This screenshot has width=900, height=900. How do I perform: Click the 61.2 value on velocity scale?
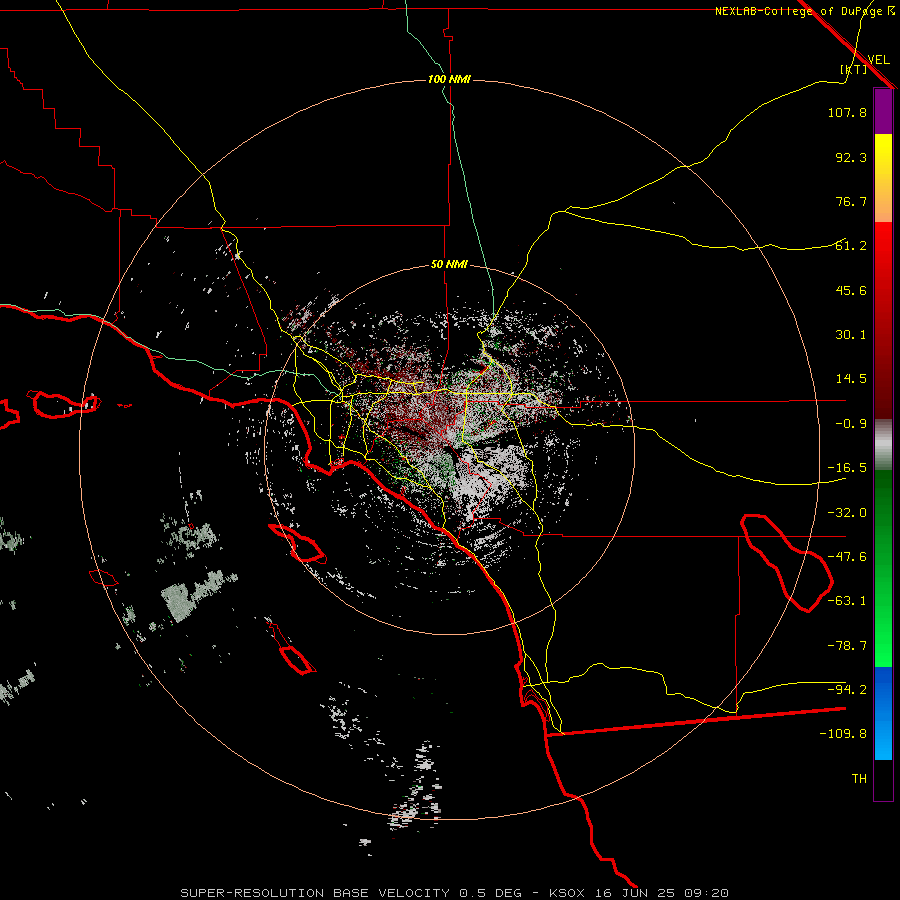[851, 246]
